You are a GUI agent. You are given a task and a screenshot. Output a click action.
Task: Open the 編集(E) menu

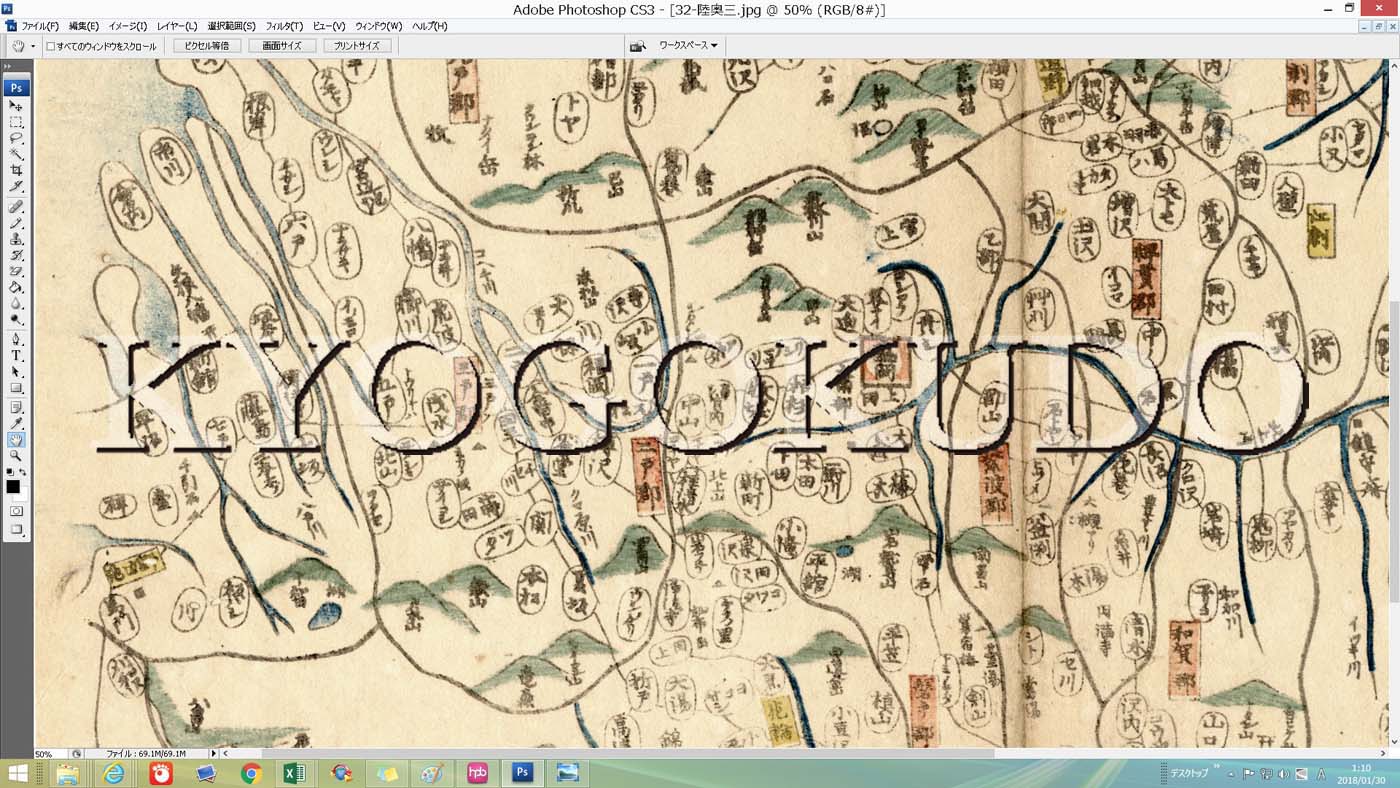click(84, 26)
